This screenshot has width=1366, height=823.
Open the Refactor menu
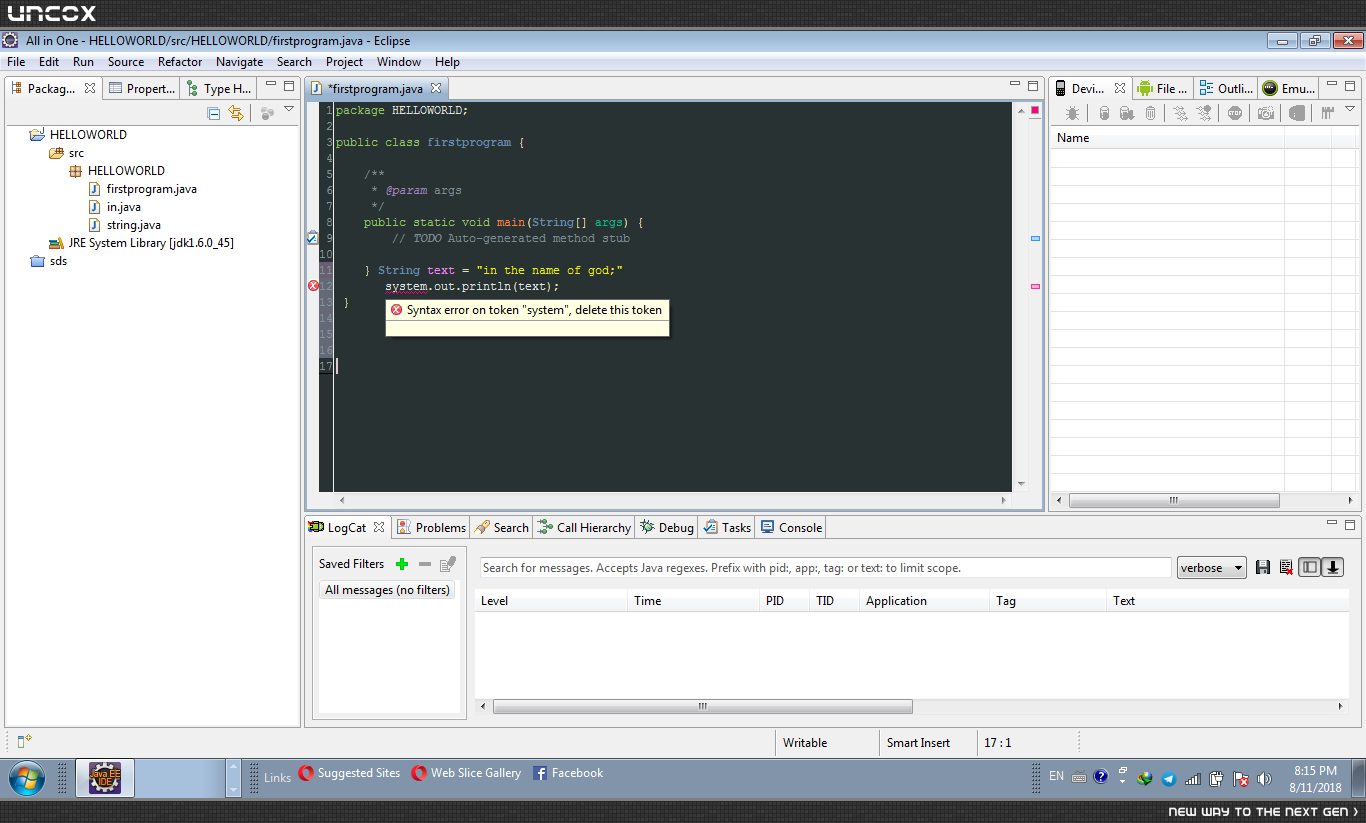(180, 61)
